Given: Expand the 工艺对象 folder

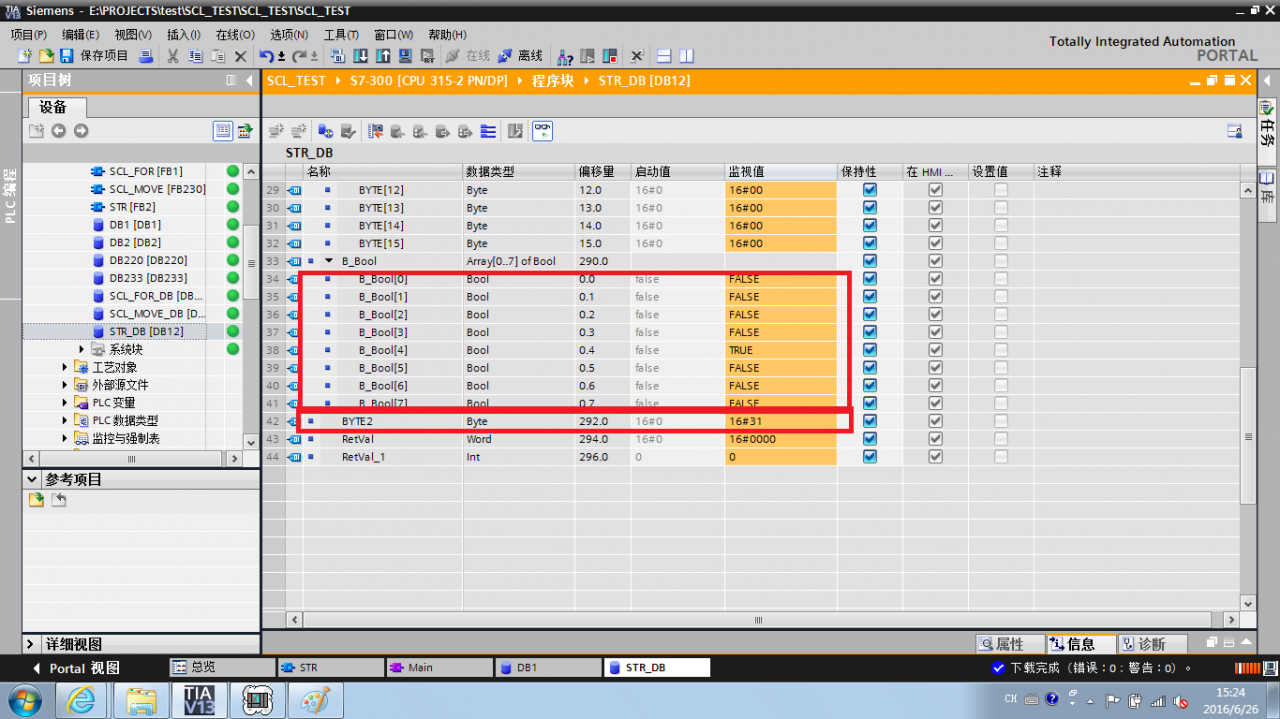Looking at the screenshot, I should 65,367.
